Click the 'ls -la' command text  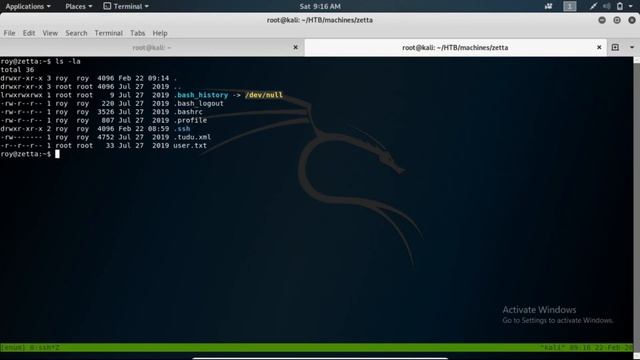coord(68,62)
